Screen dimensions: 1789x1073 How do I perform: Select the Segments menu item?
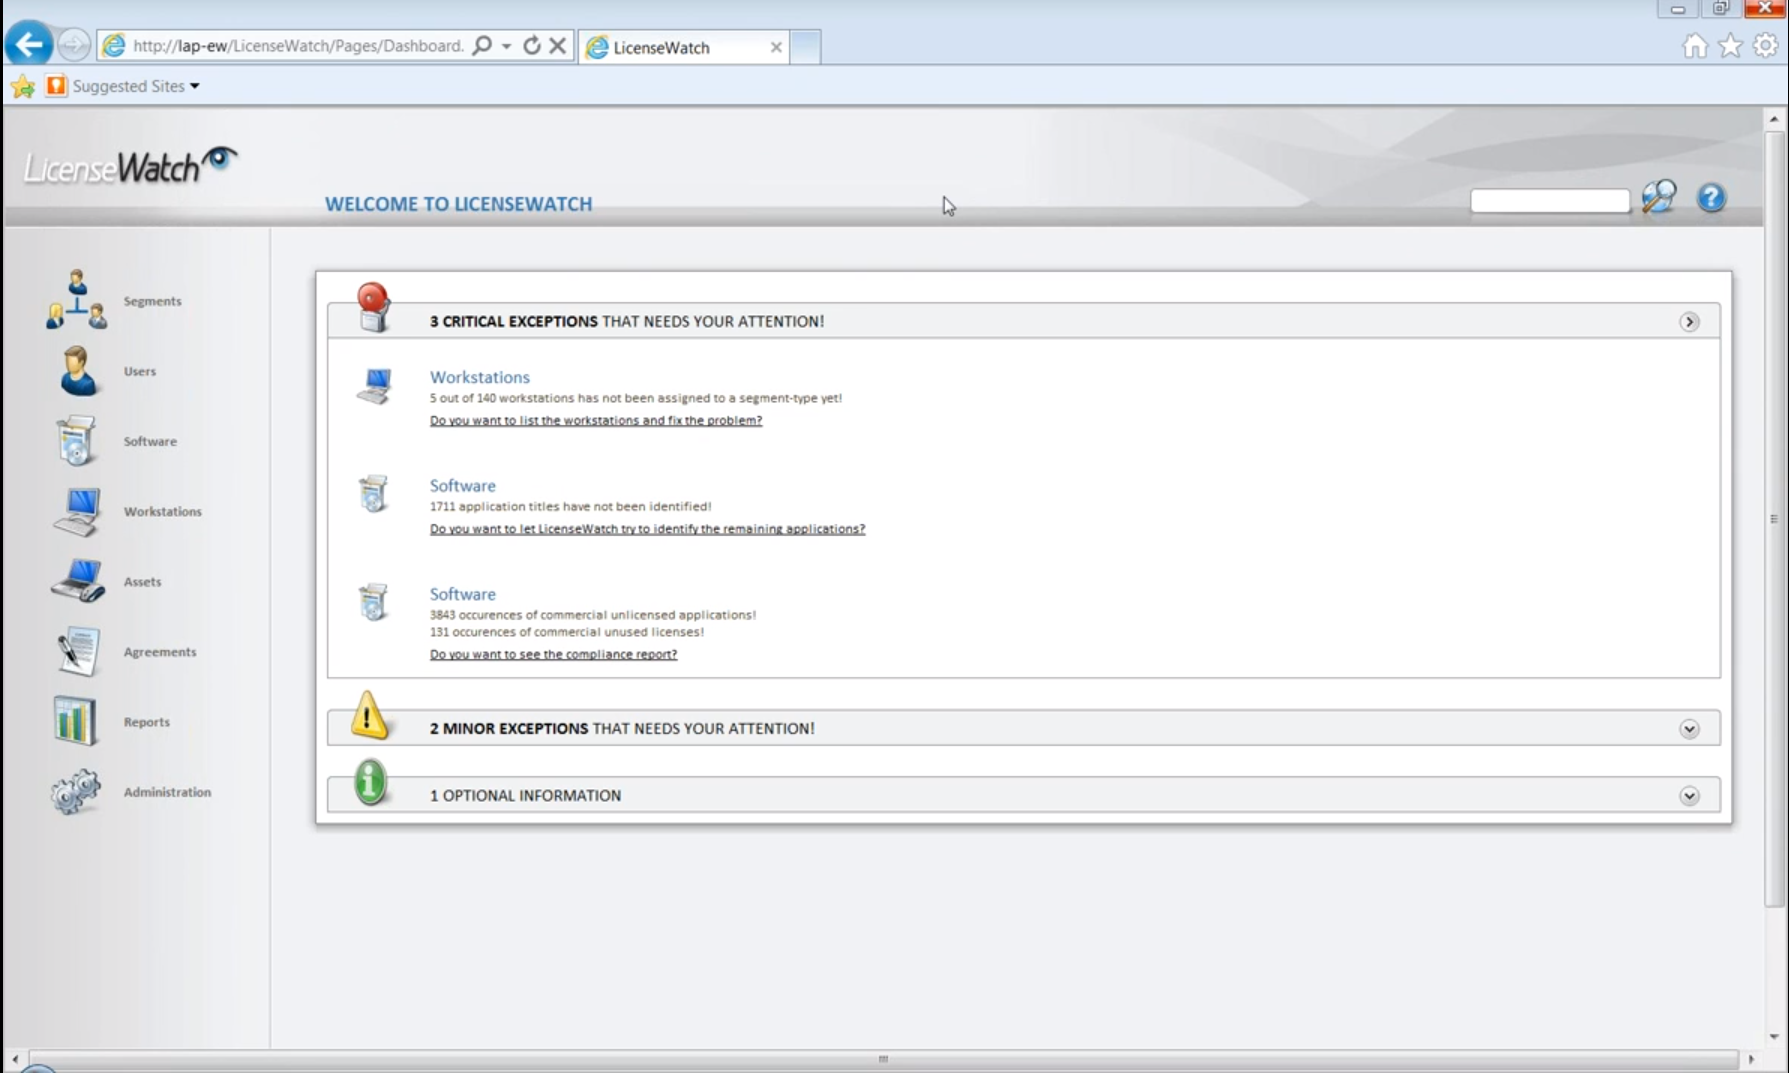pos(153,301)
